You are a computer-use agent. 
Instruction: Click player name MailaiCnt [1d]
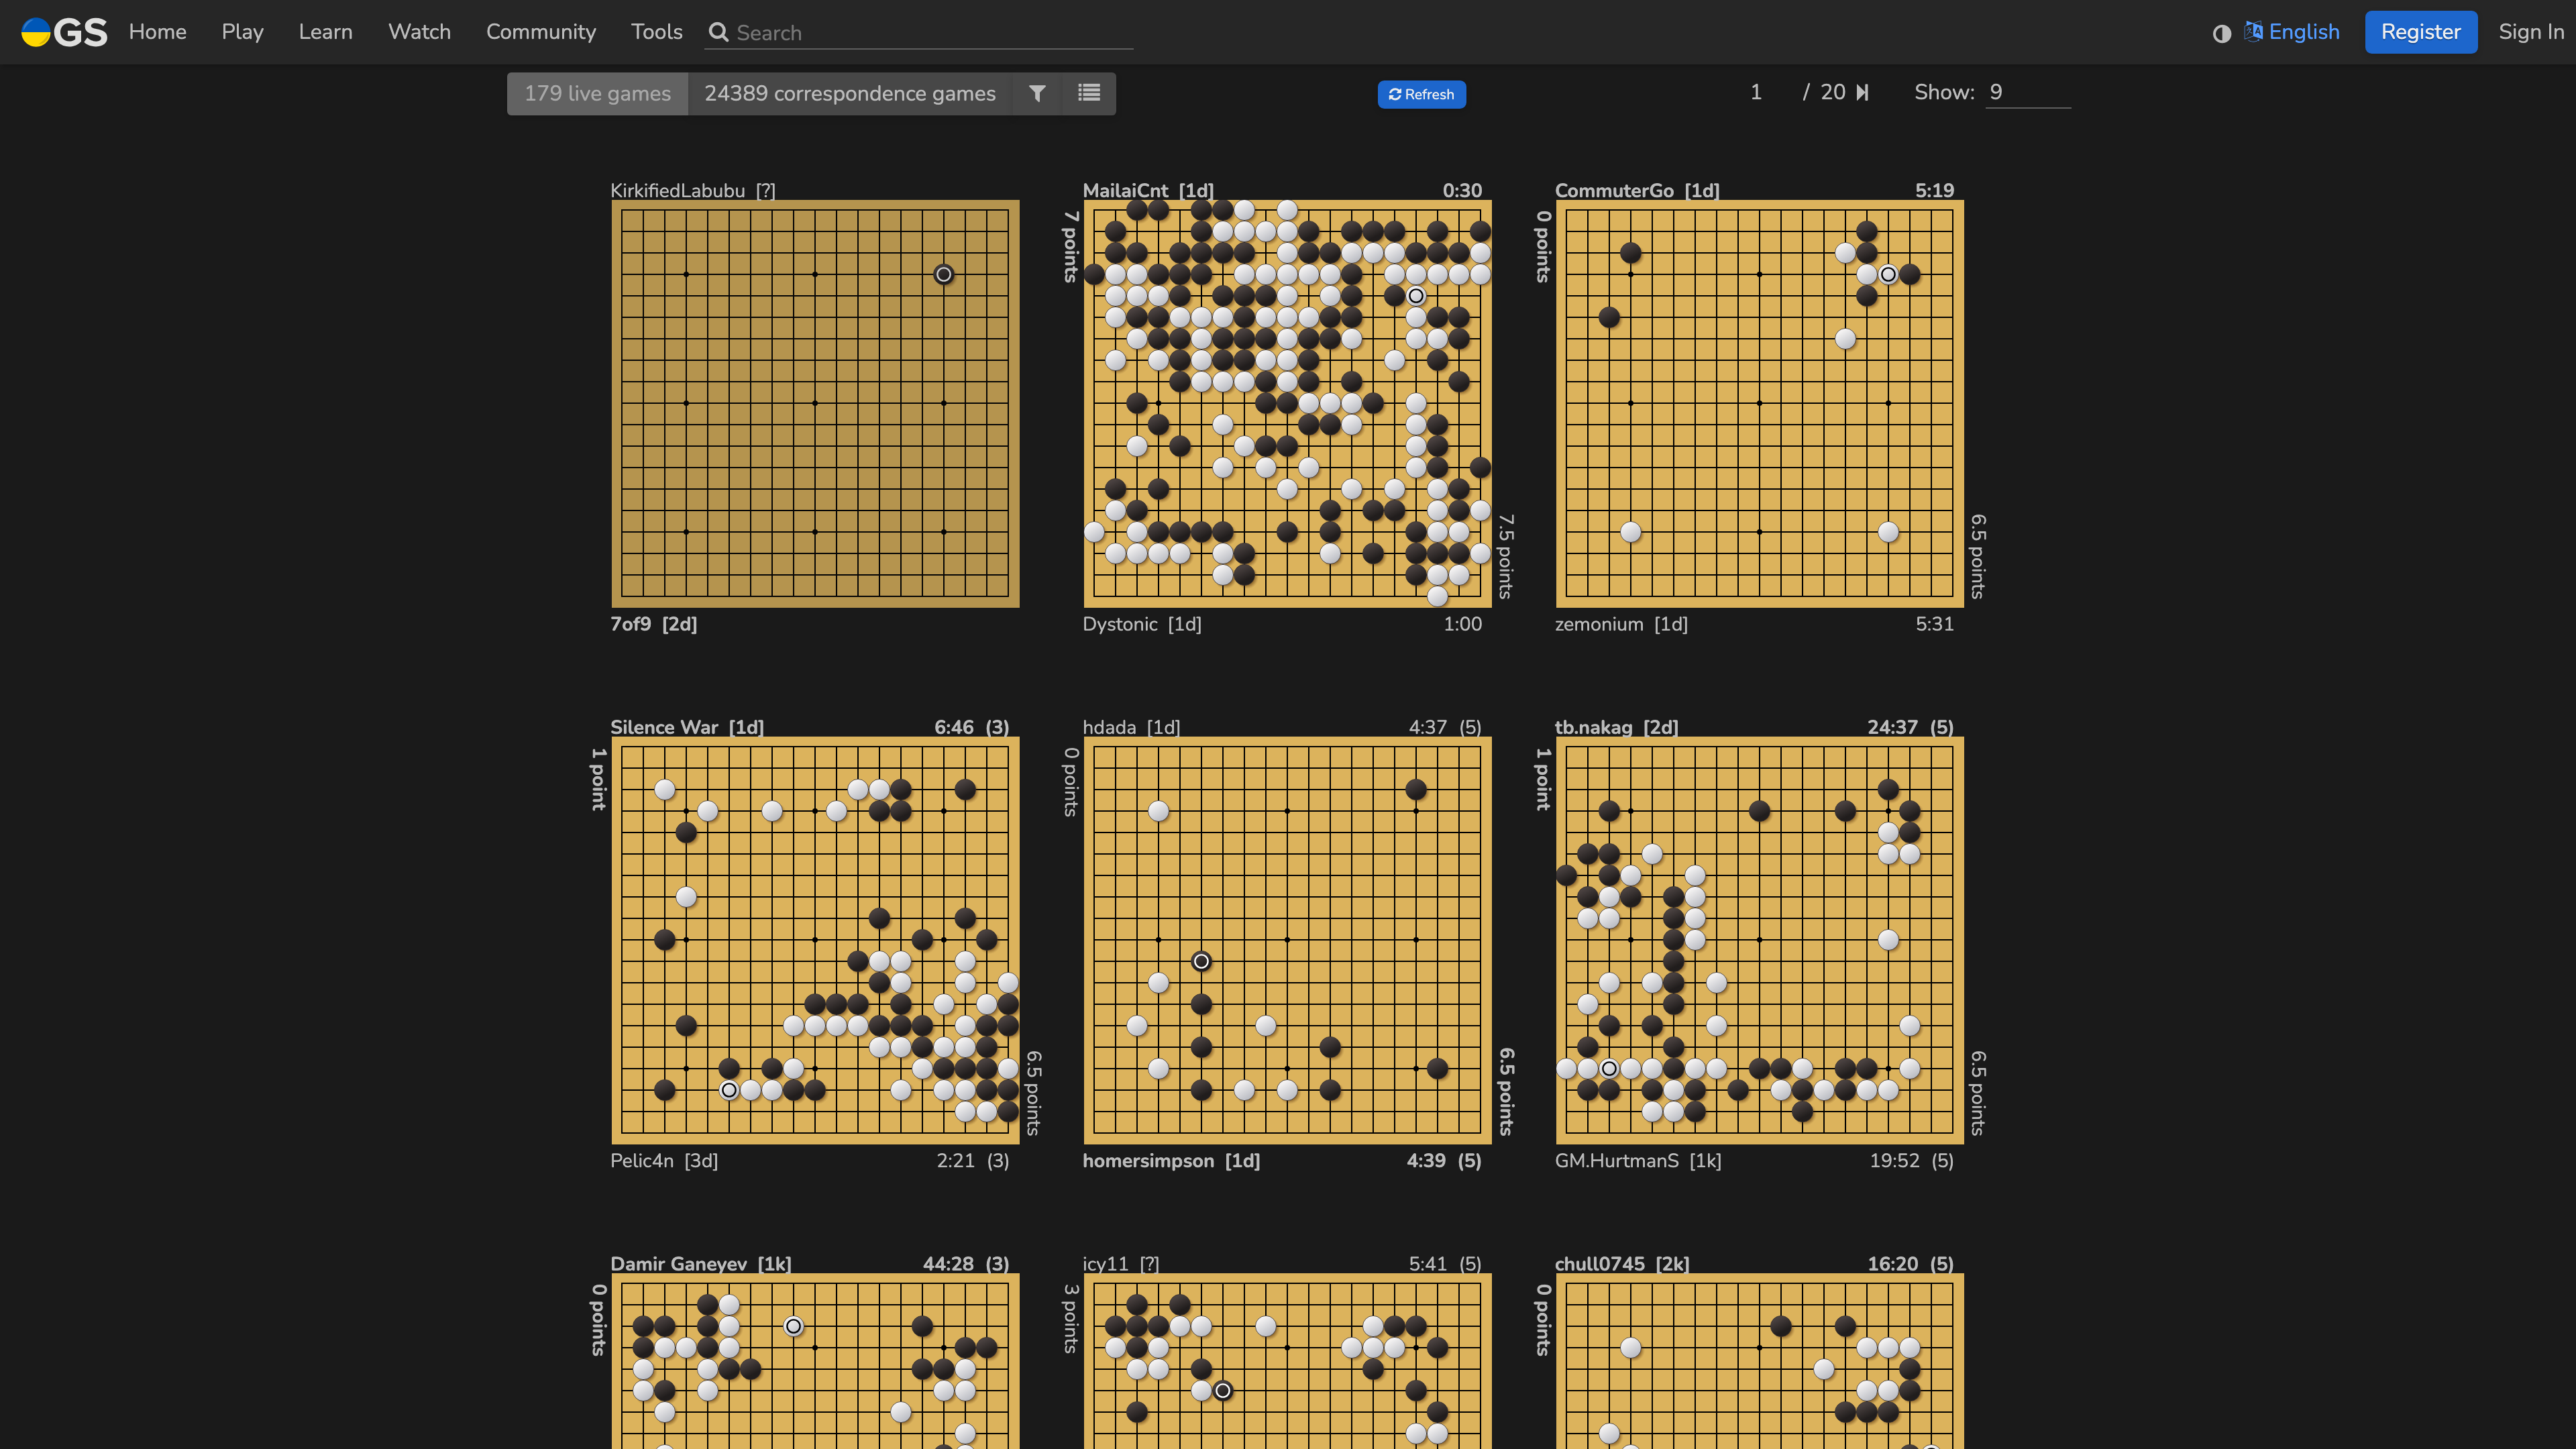click(x=1148, y=190)
